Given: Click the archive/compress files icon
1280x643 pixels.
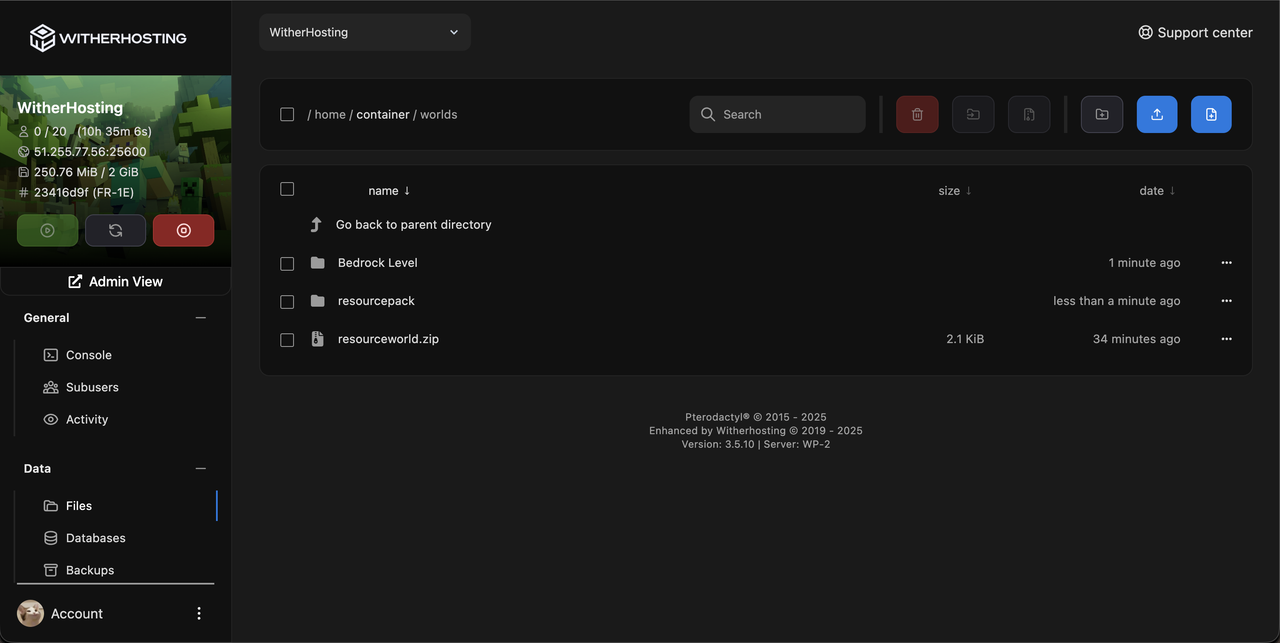Looking at the screenshot, I should pyautogui.click(x=1029, y=114).
